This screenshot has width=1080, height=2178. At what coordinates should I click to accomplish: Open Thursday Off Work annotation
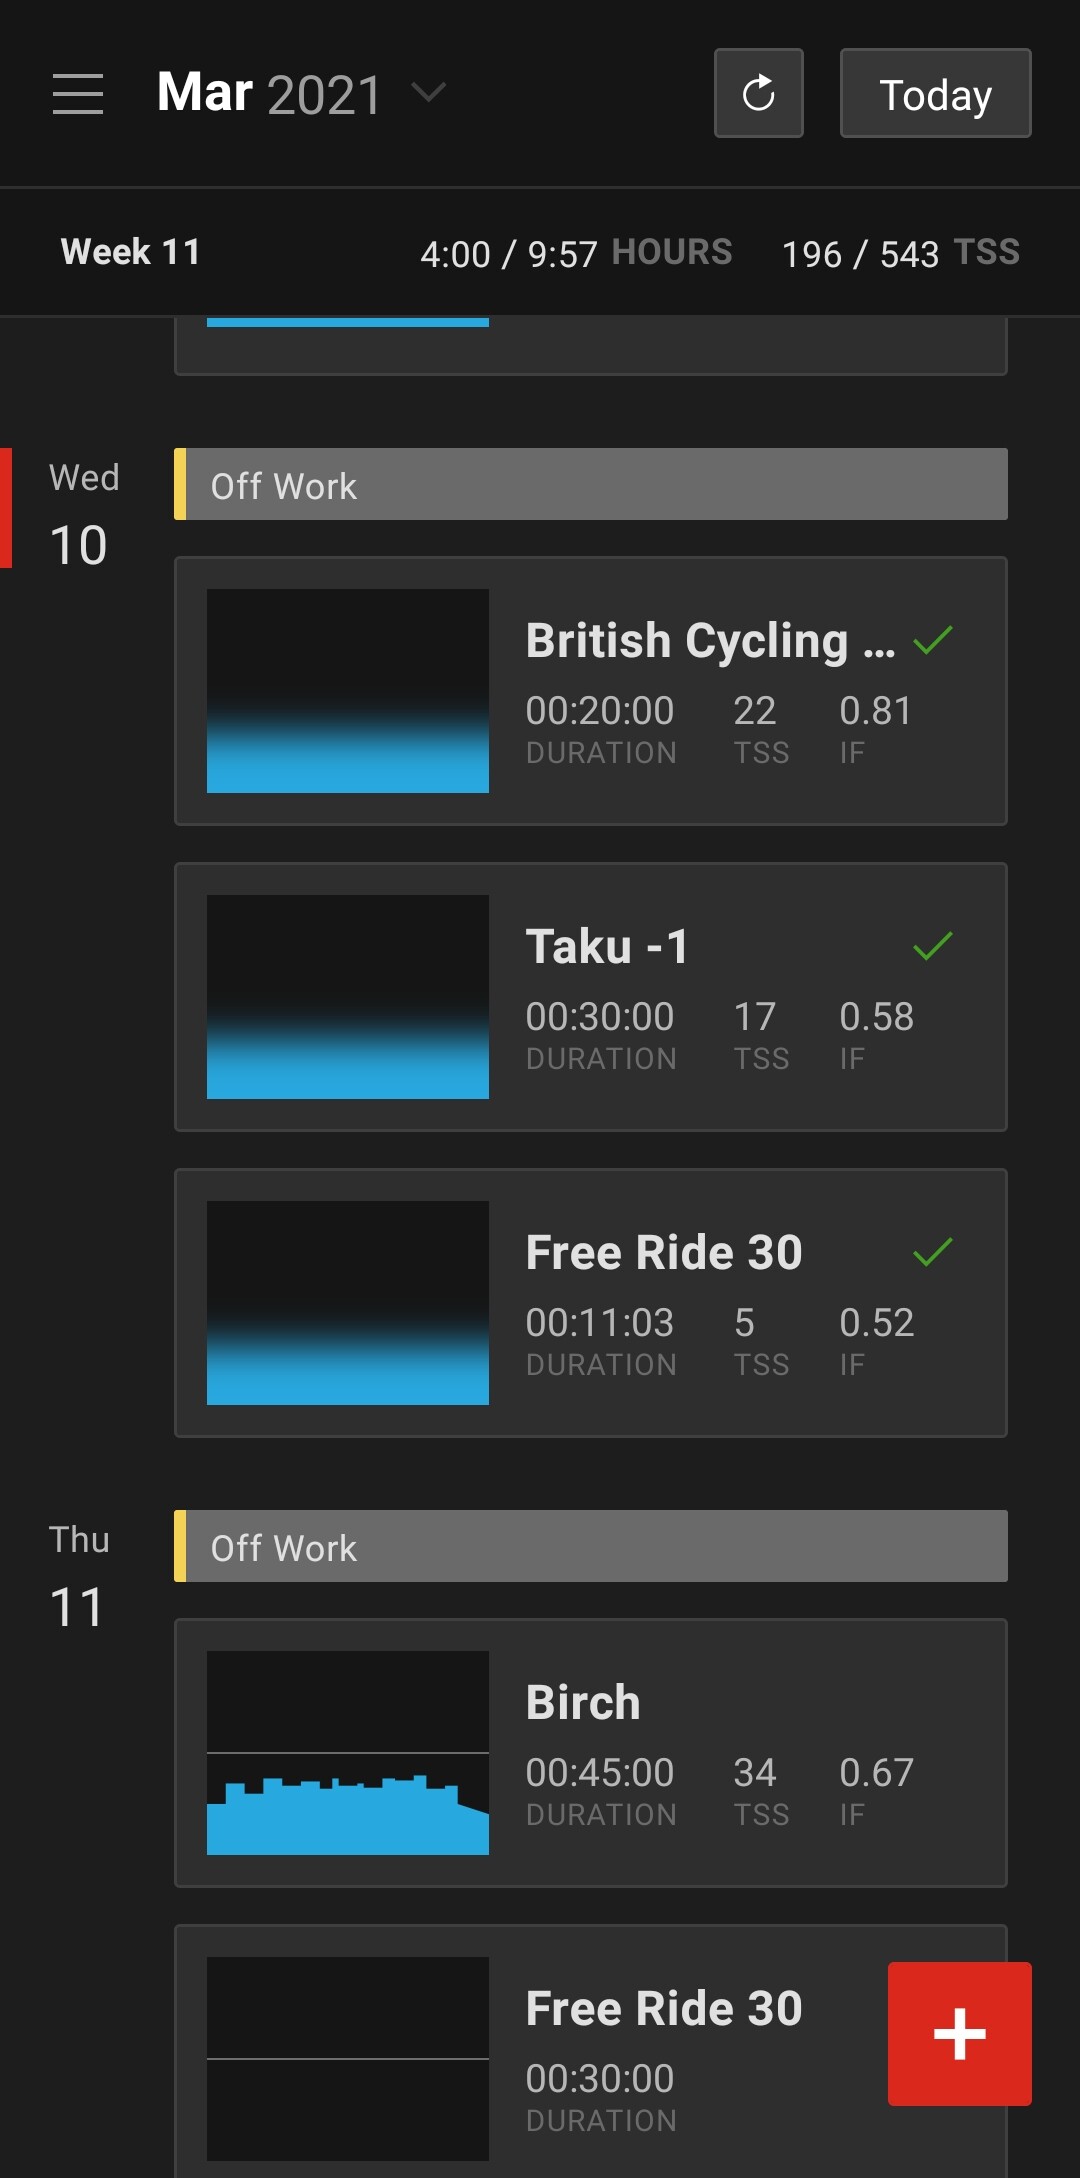pos(590,1547)
